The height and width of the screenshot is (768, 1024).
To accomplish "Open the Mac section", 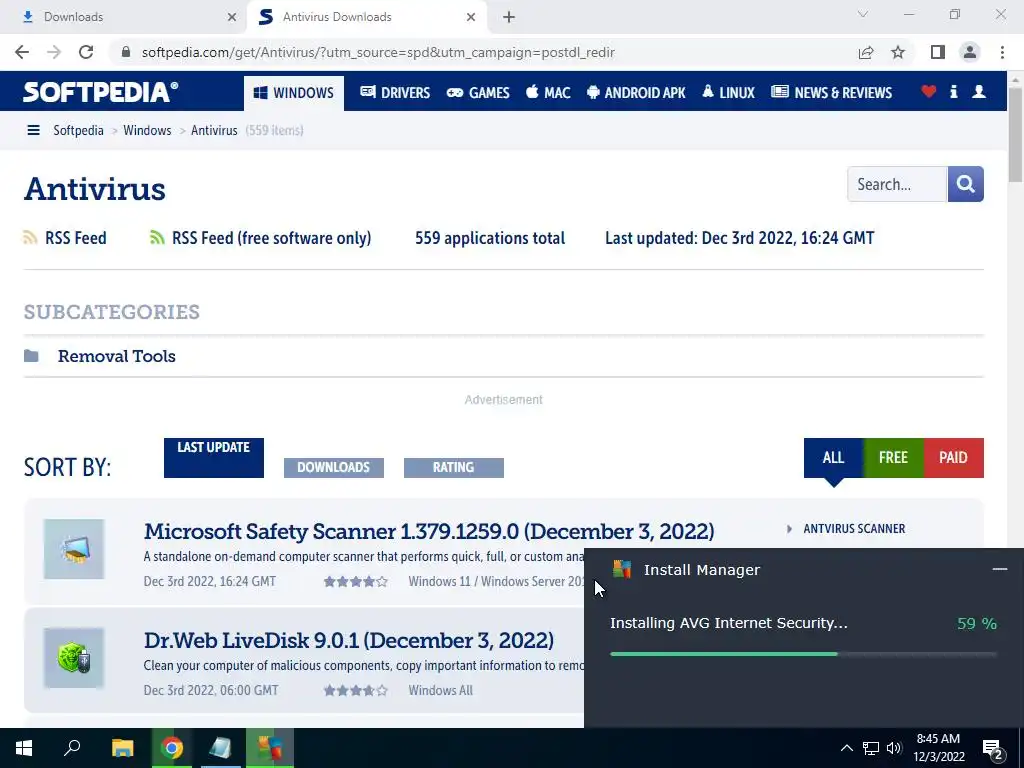I will click(548, 93).
